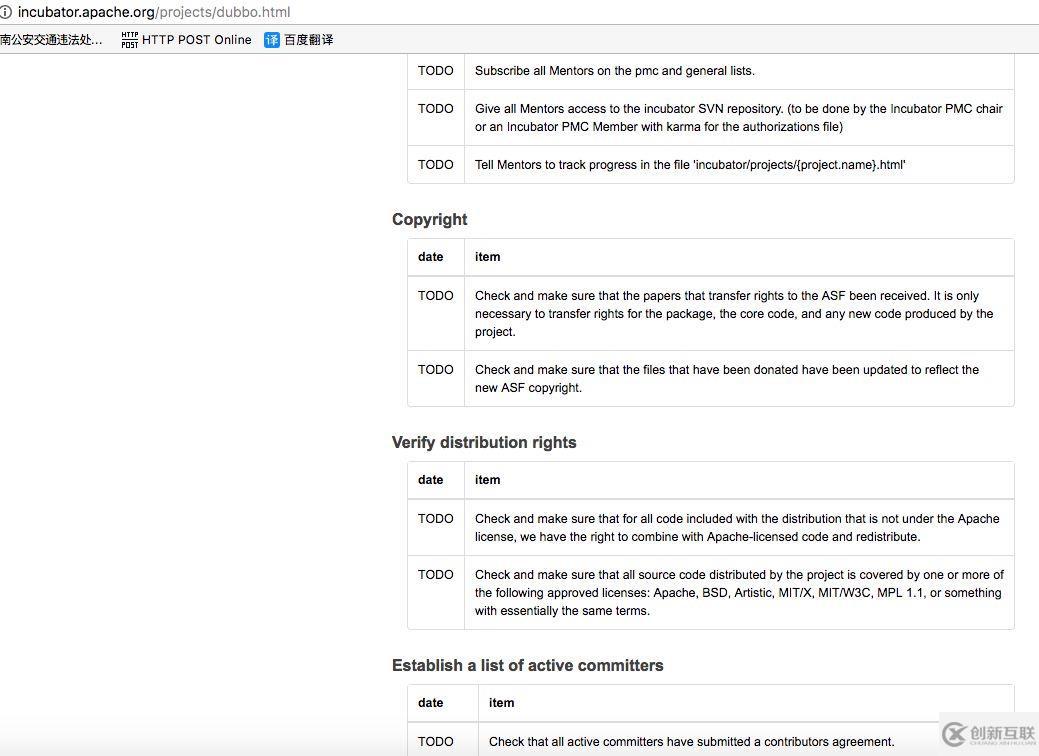
Task: Focus the address bar URL text
Action: [154, 12]
